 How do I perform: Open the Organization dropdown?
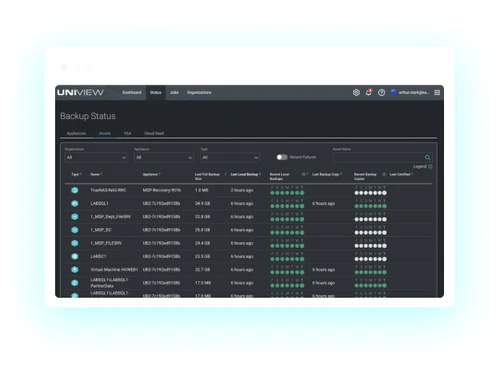click(x=96, y=157)
